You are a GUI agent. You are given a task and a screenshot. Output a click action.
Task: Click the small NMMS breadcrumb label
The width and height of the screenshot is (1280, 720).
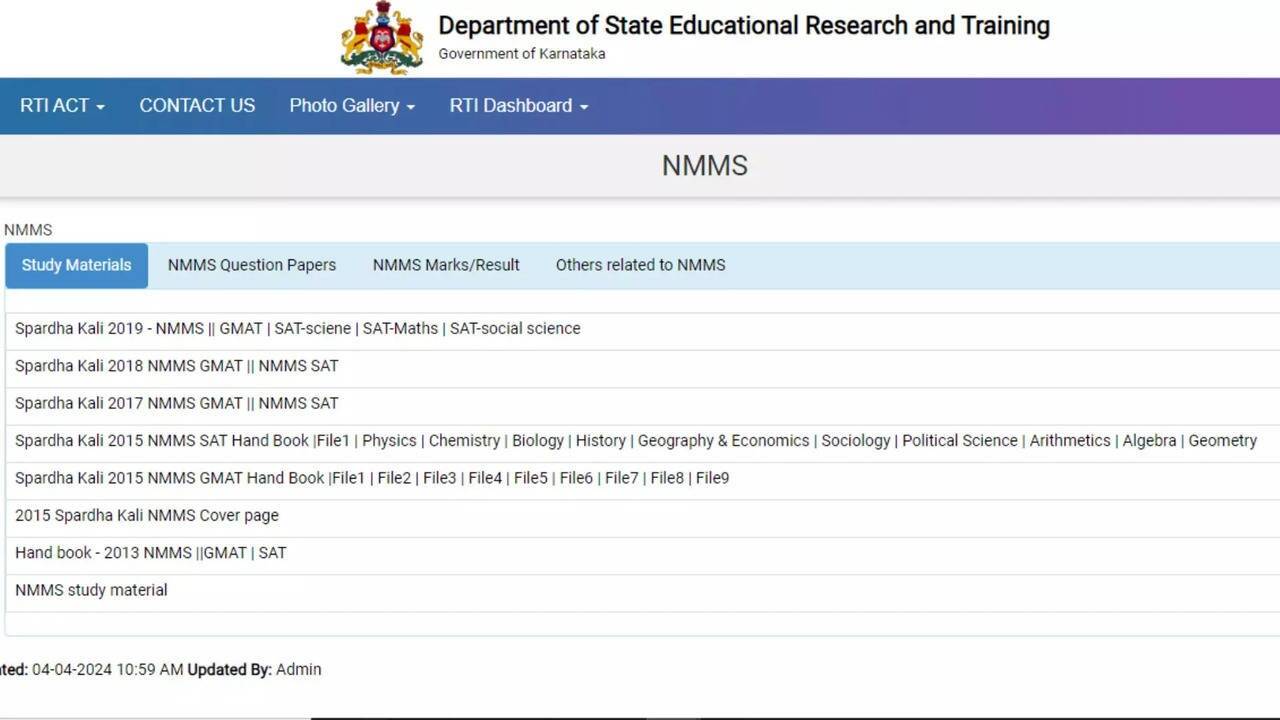[x=28, y=230]
